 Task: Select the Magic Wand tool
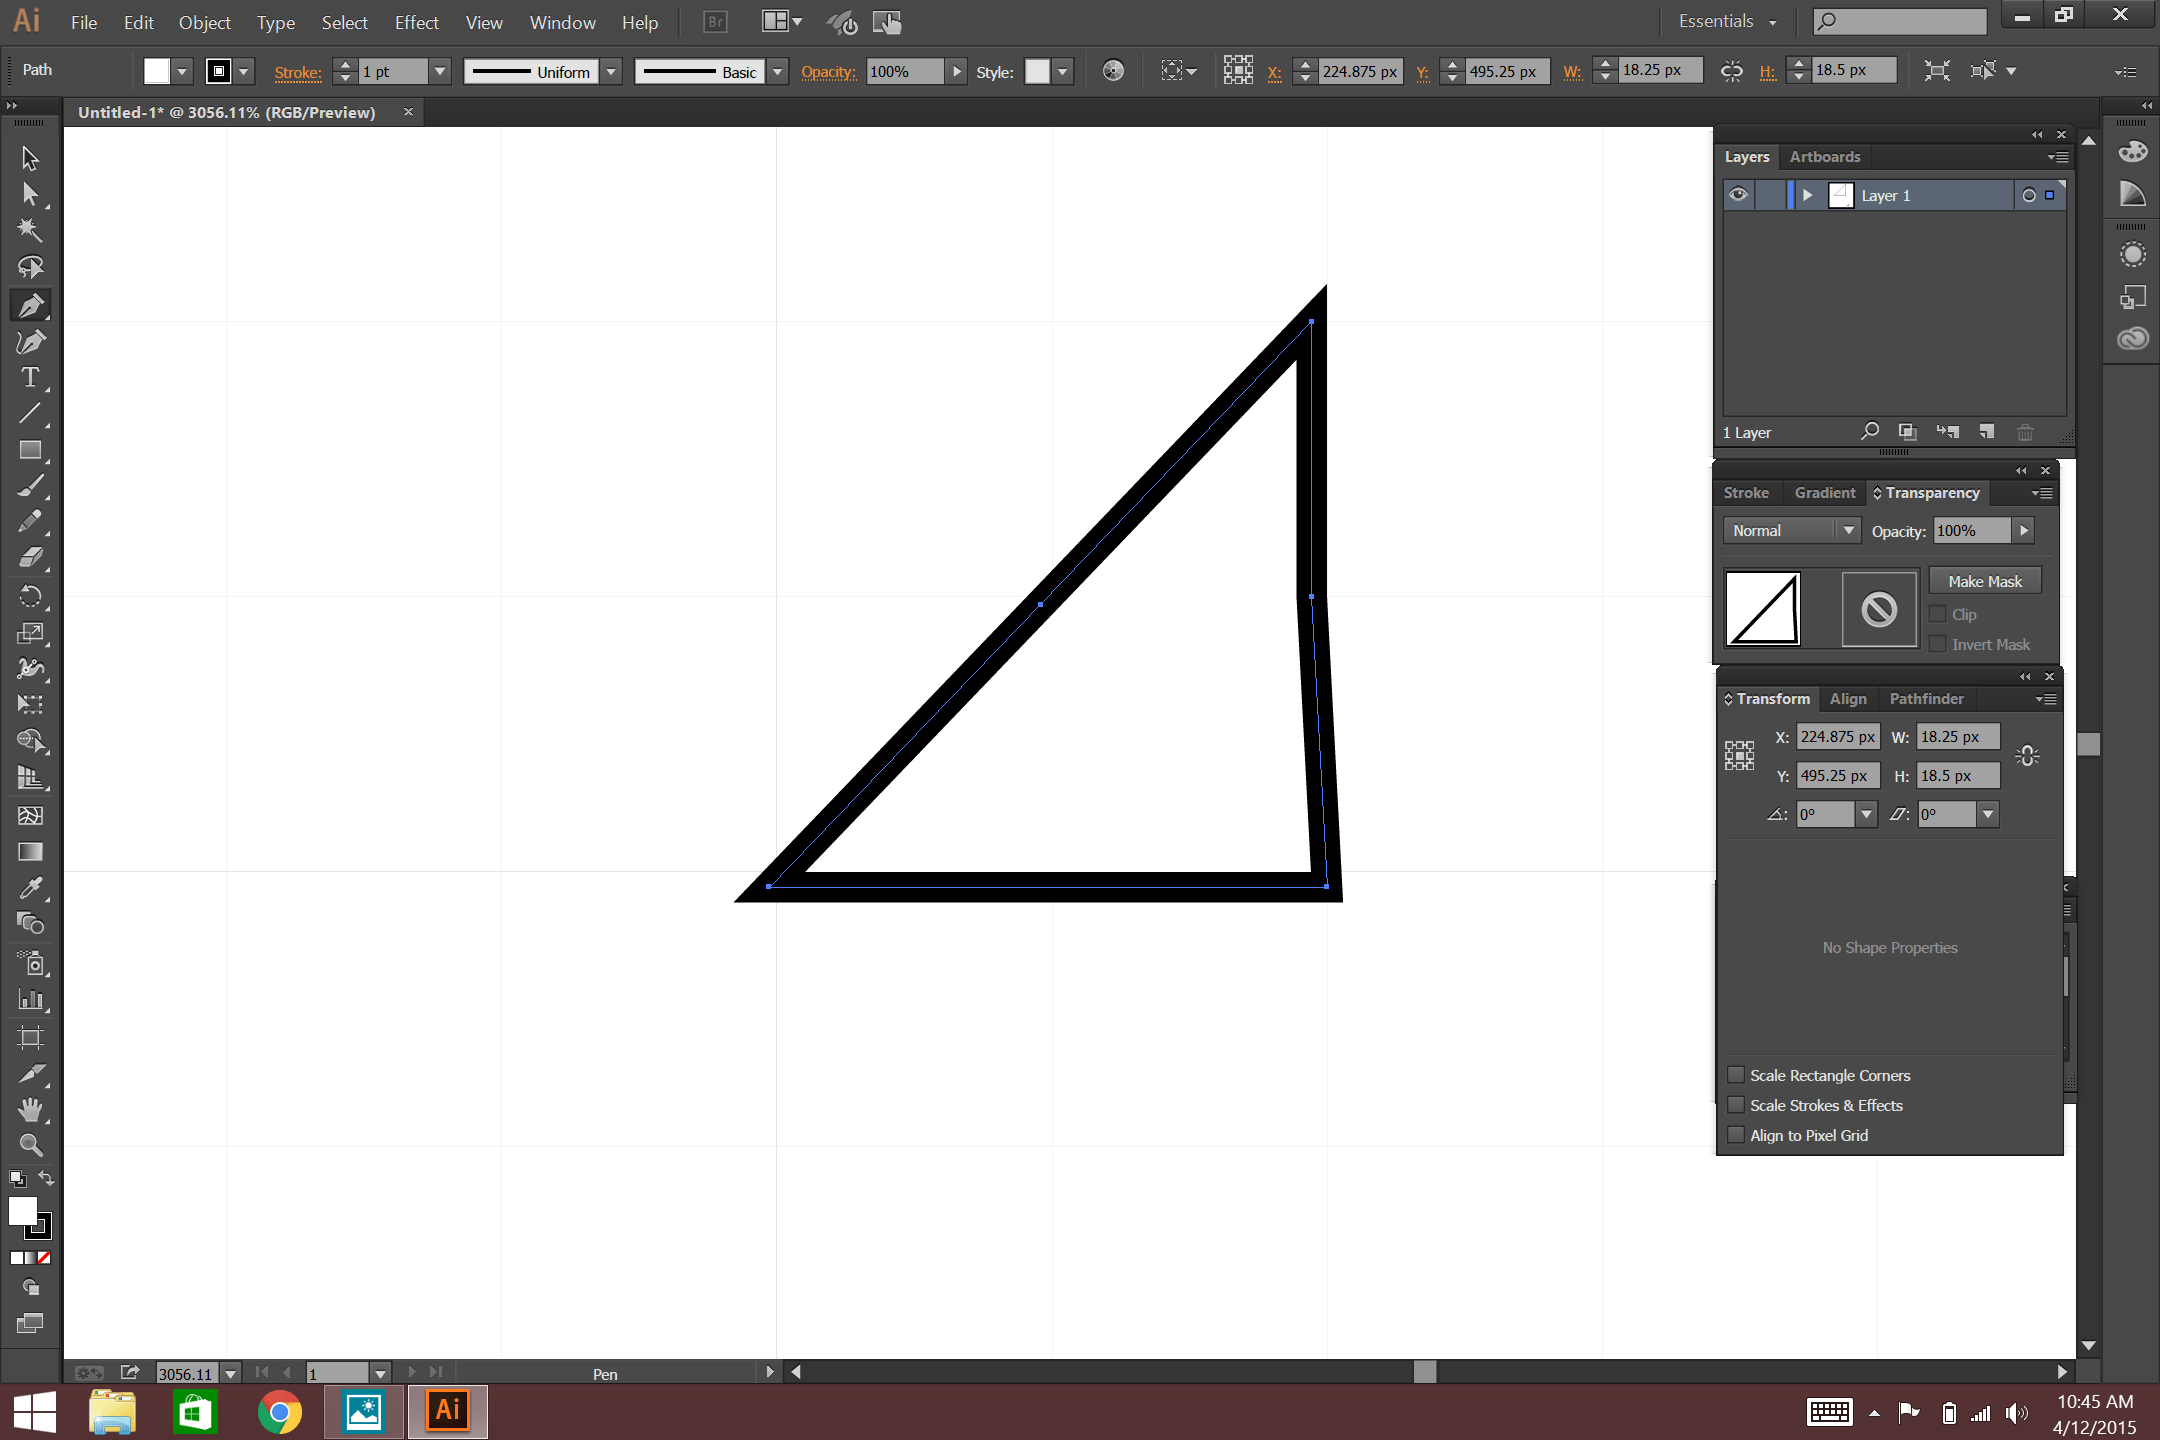tap(30, 230)
